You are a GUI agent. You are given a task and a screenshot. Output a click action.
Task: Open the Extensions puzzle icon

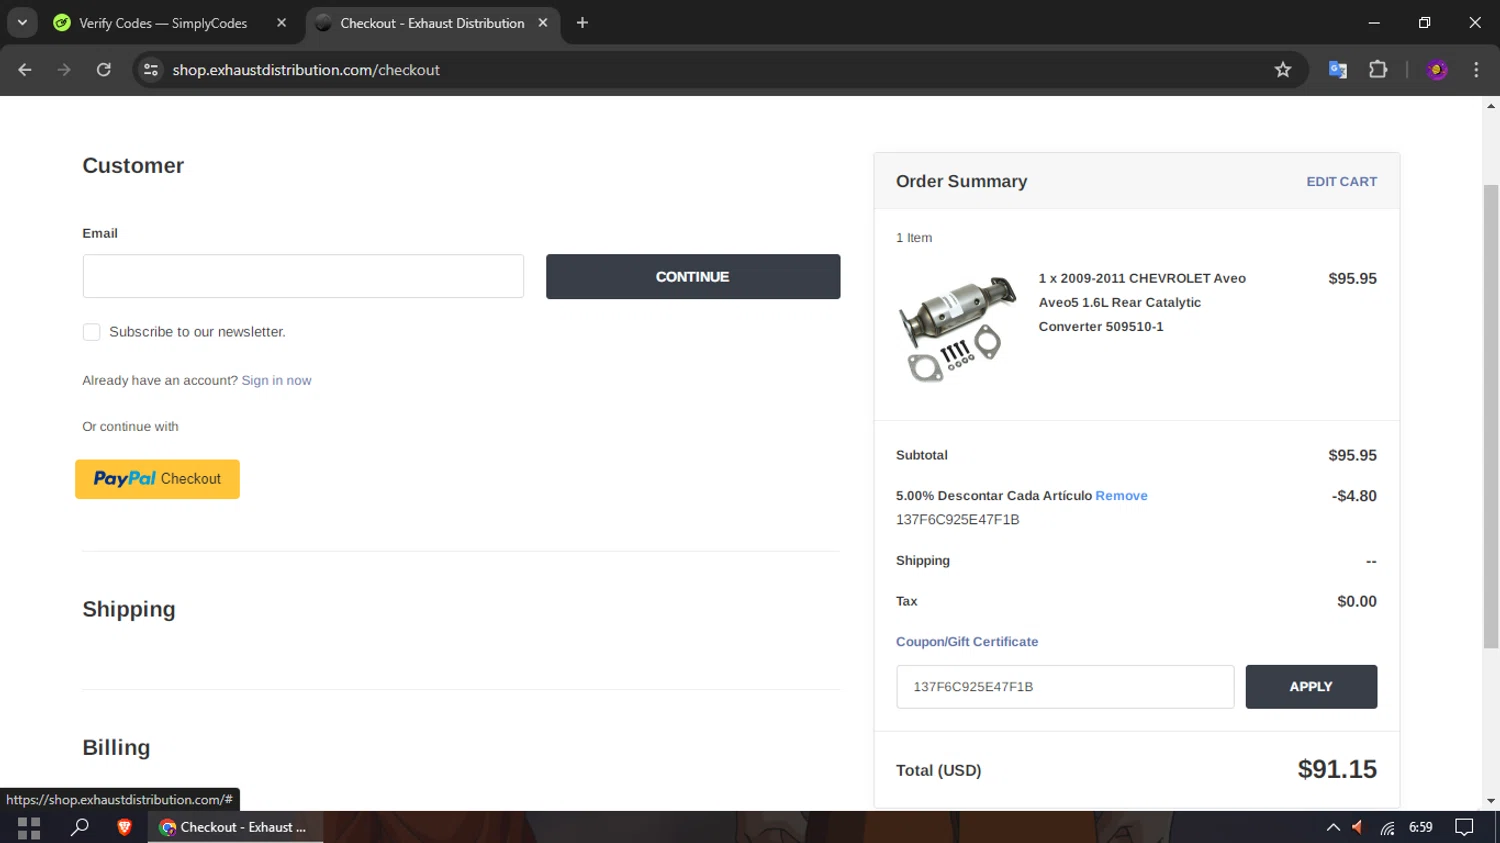[x=1378, y=70]
